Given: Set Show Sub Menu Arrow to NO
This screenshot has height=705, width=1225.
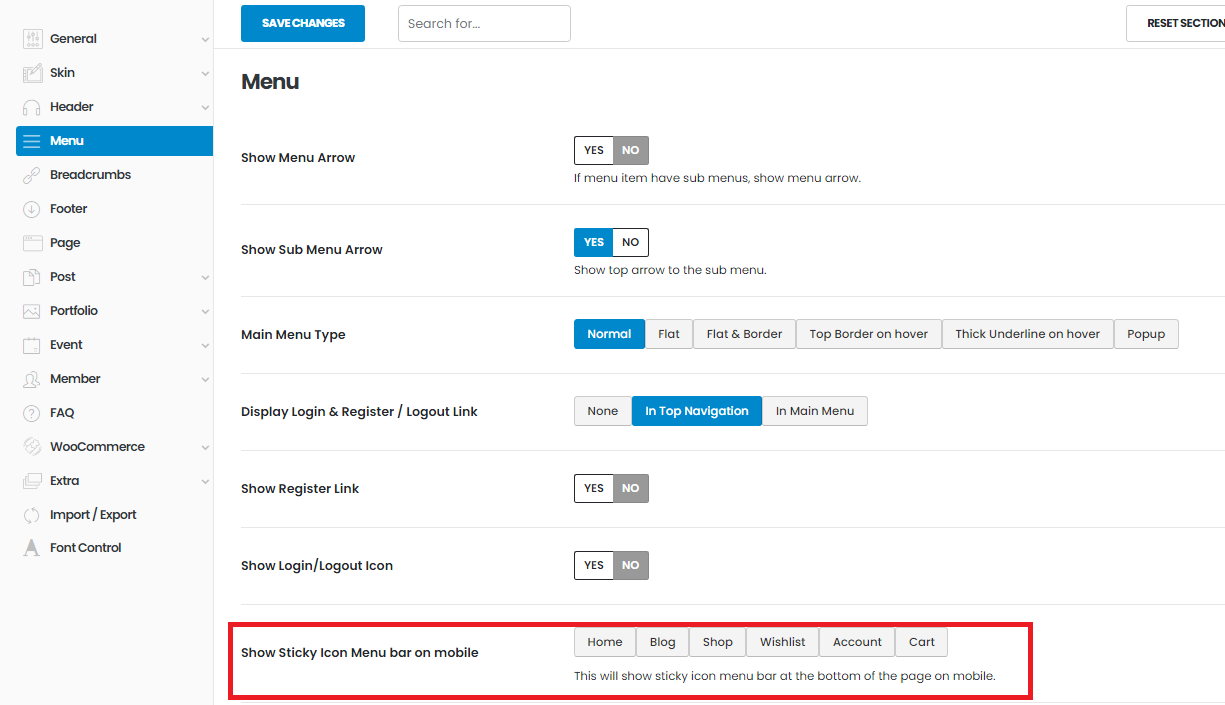Looking at the screenshot, I should 631,242.
